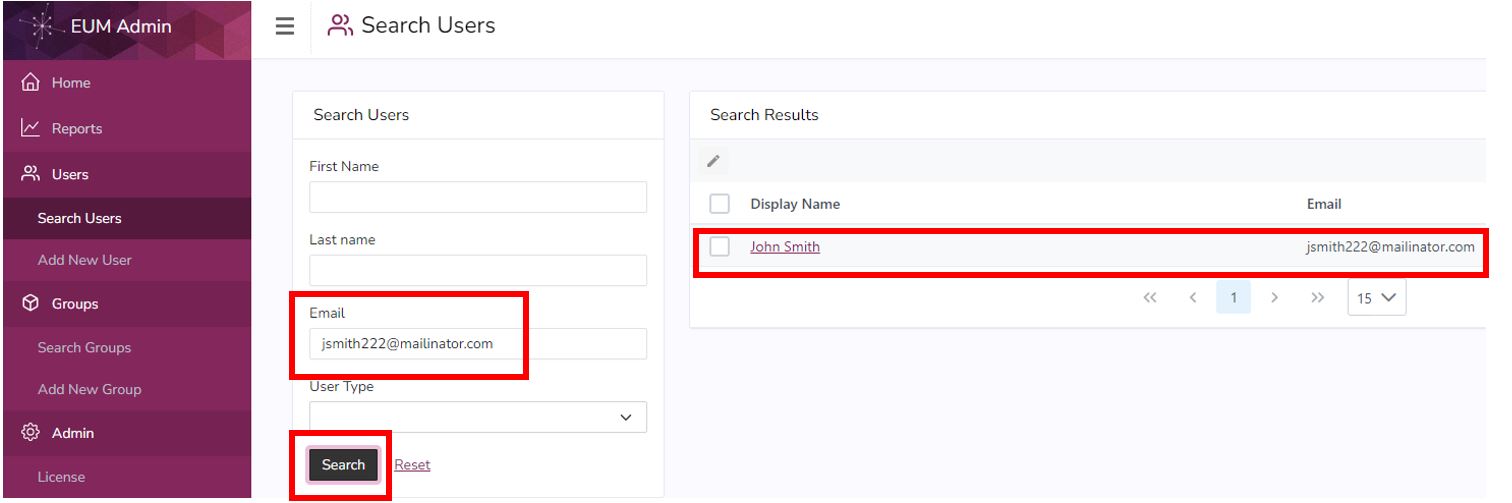Click the Search Results panel title
Viewport: 1512px width, 503px height.
coord(764,115)
